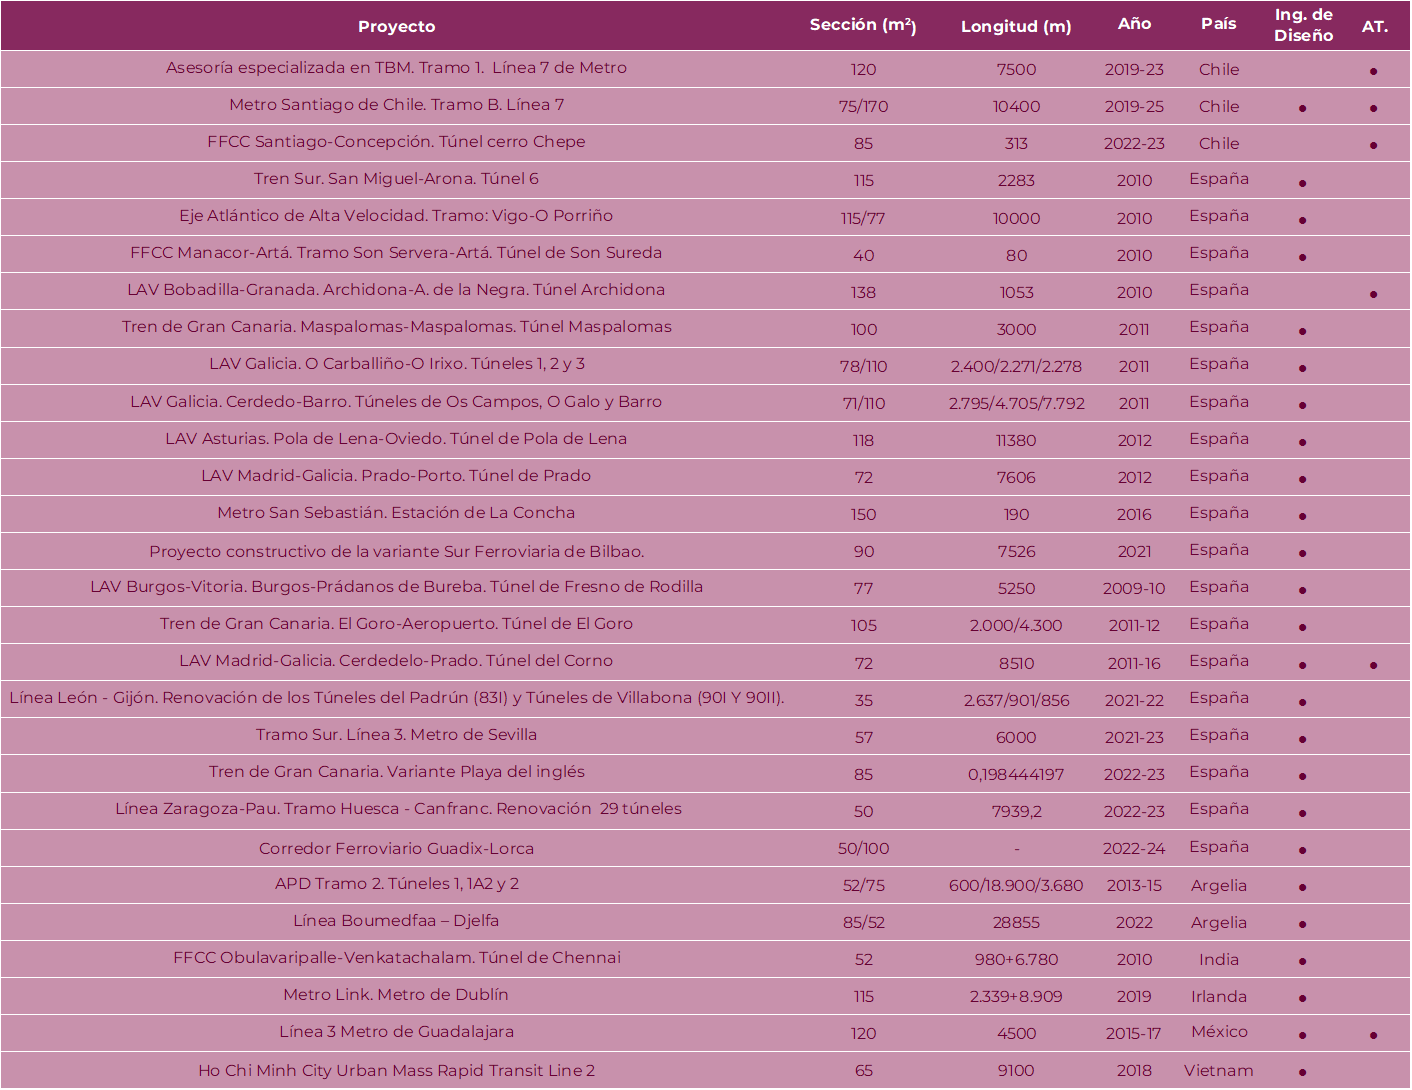Click country cell 'Irlanda'
Screen dimensions: 1412x1090
[1218, 997]
